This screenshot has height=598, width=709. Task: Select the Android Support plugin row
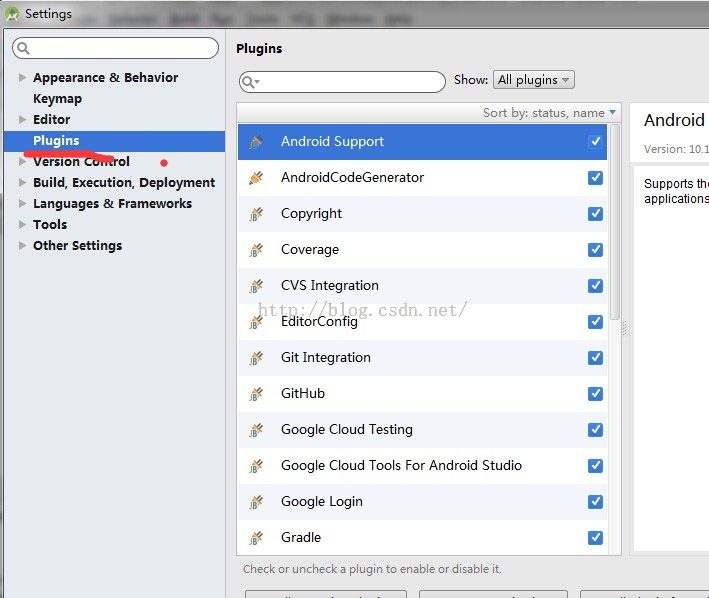pyautogui.click(x=422, y=142)
